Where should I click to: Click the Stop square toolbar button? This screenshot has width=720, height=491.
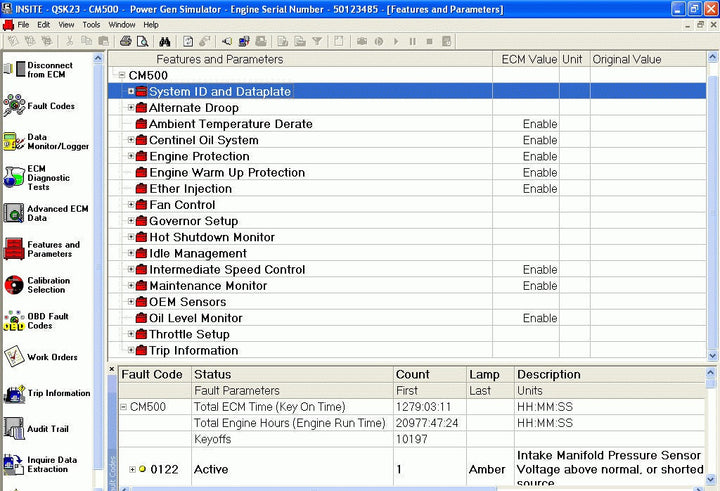click(x=429, y=41)
